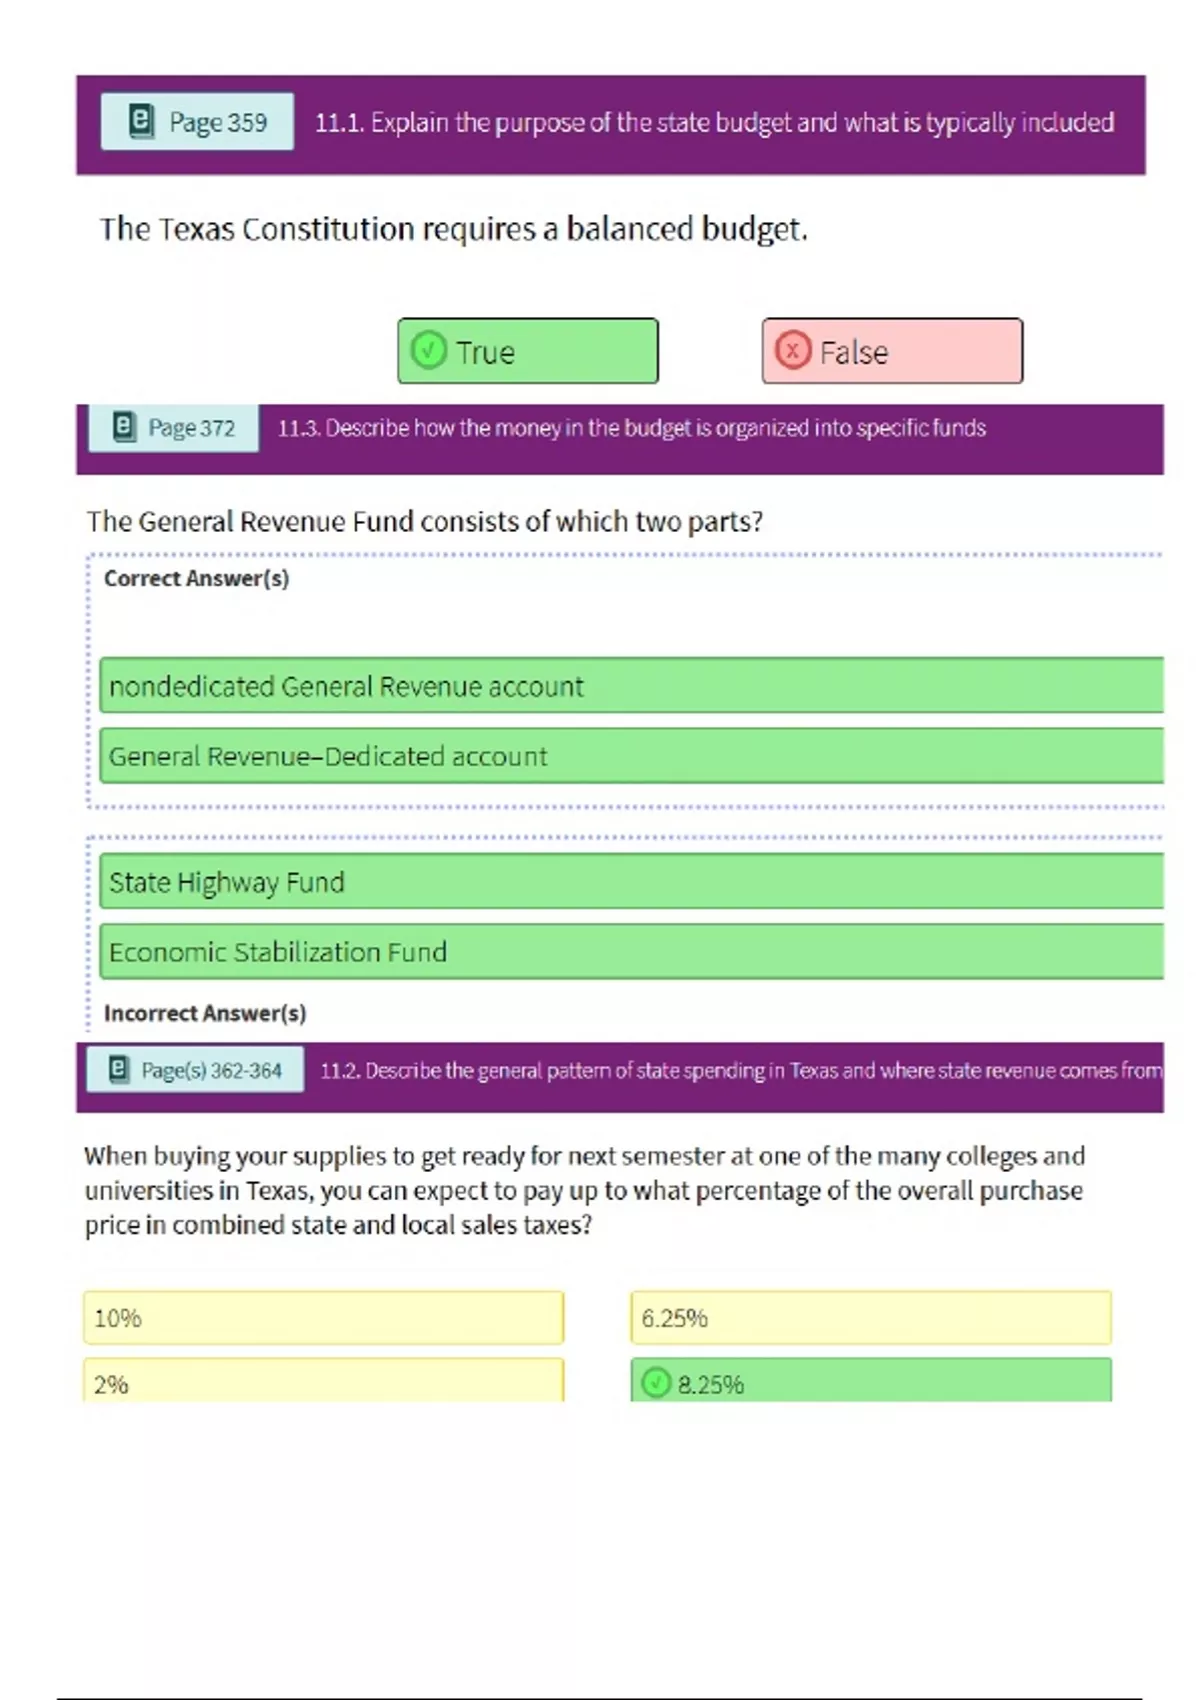Click the 11.1 state budget purpose heading
Image resolution: width=1200 pixels, height=1700 pixels.
pyautogui.click(x=714, y=123)
